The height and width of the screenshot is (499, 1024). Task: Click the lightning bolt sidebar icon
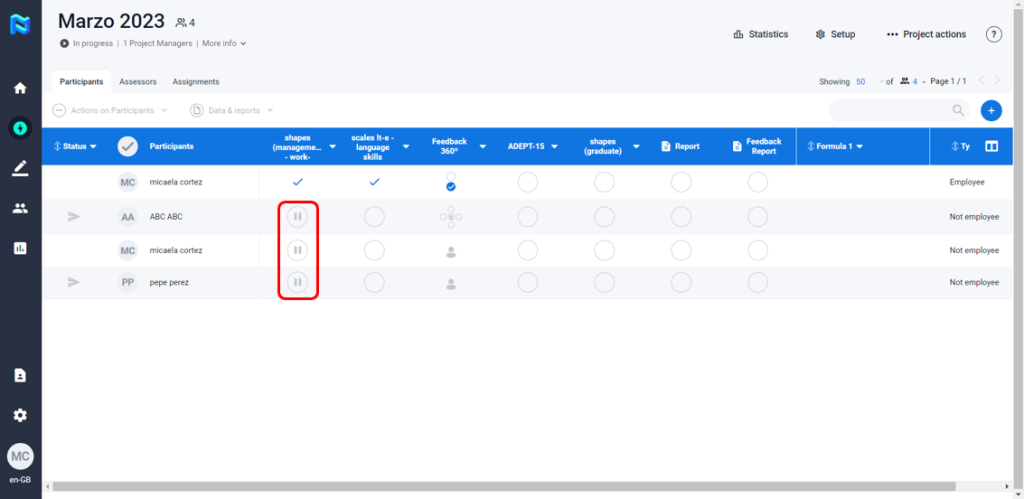coord(20,128)
